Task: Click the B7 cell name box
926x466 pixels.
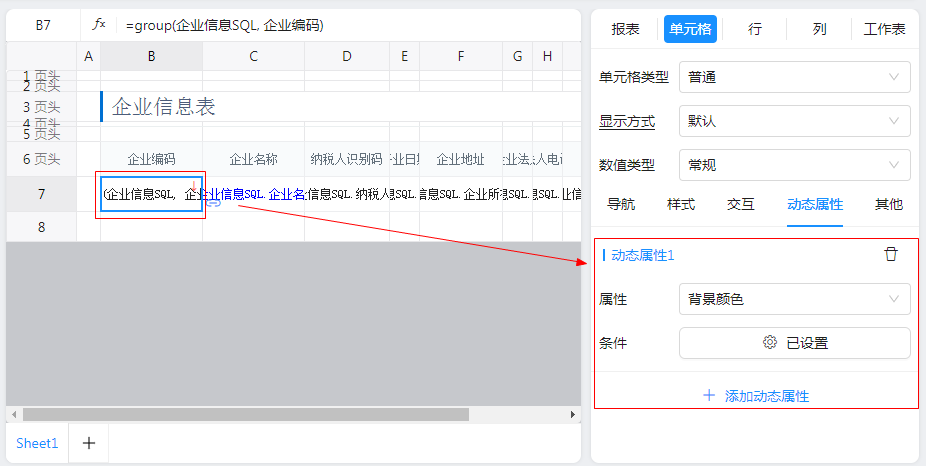Action: pos(43,25)
